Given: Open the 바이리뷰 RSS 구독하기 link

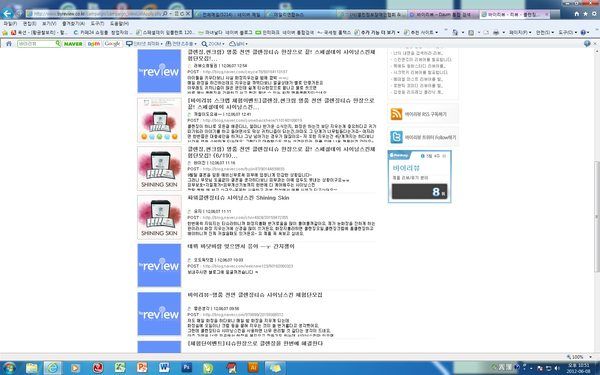Looking at the screenshot, I should [426, 114].
